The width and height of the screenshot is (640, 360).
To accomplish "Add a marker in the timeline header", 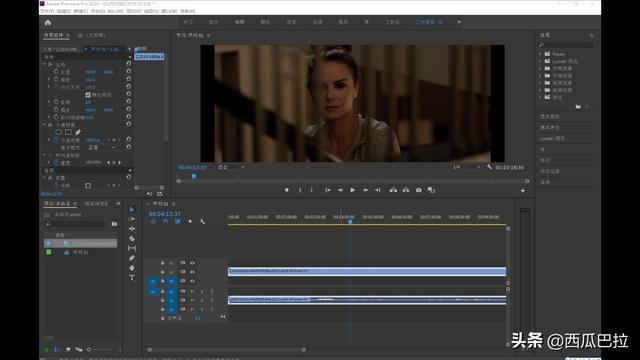I will (190, 221).
